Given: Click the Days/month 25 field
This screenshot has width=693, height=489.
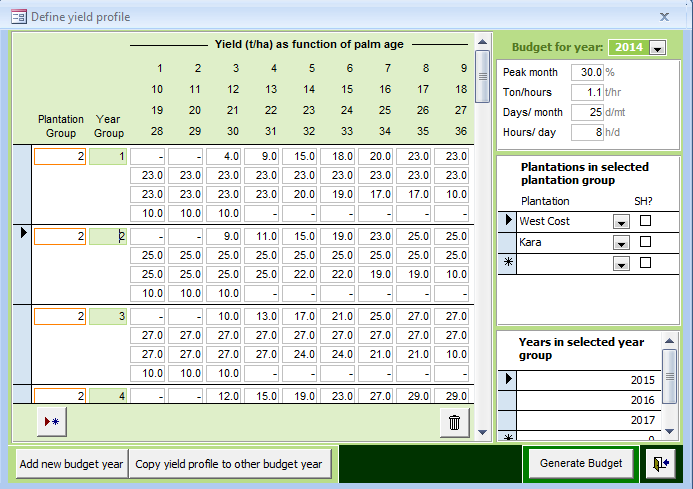Looking at the screenshot, I should click(587, 112).
